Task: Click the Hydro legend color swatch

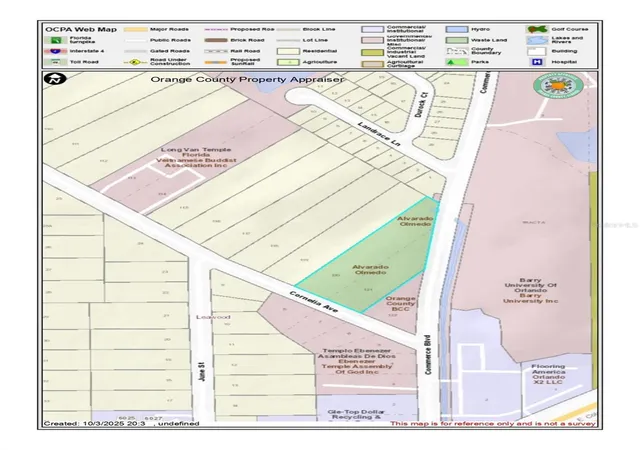Action: click(x=457, y=29)
